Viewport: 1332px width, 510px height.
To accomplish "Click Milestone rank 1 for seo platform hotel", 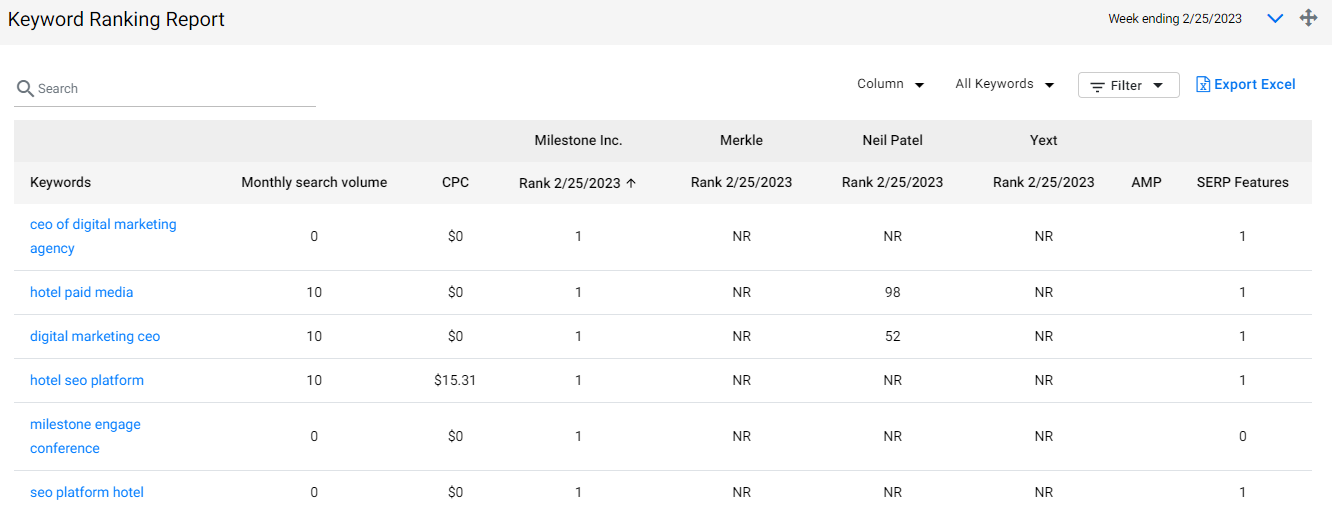I will click(x=578, y=493).
